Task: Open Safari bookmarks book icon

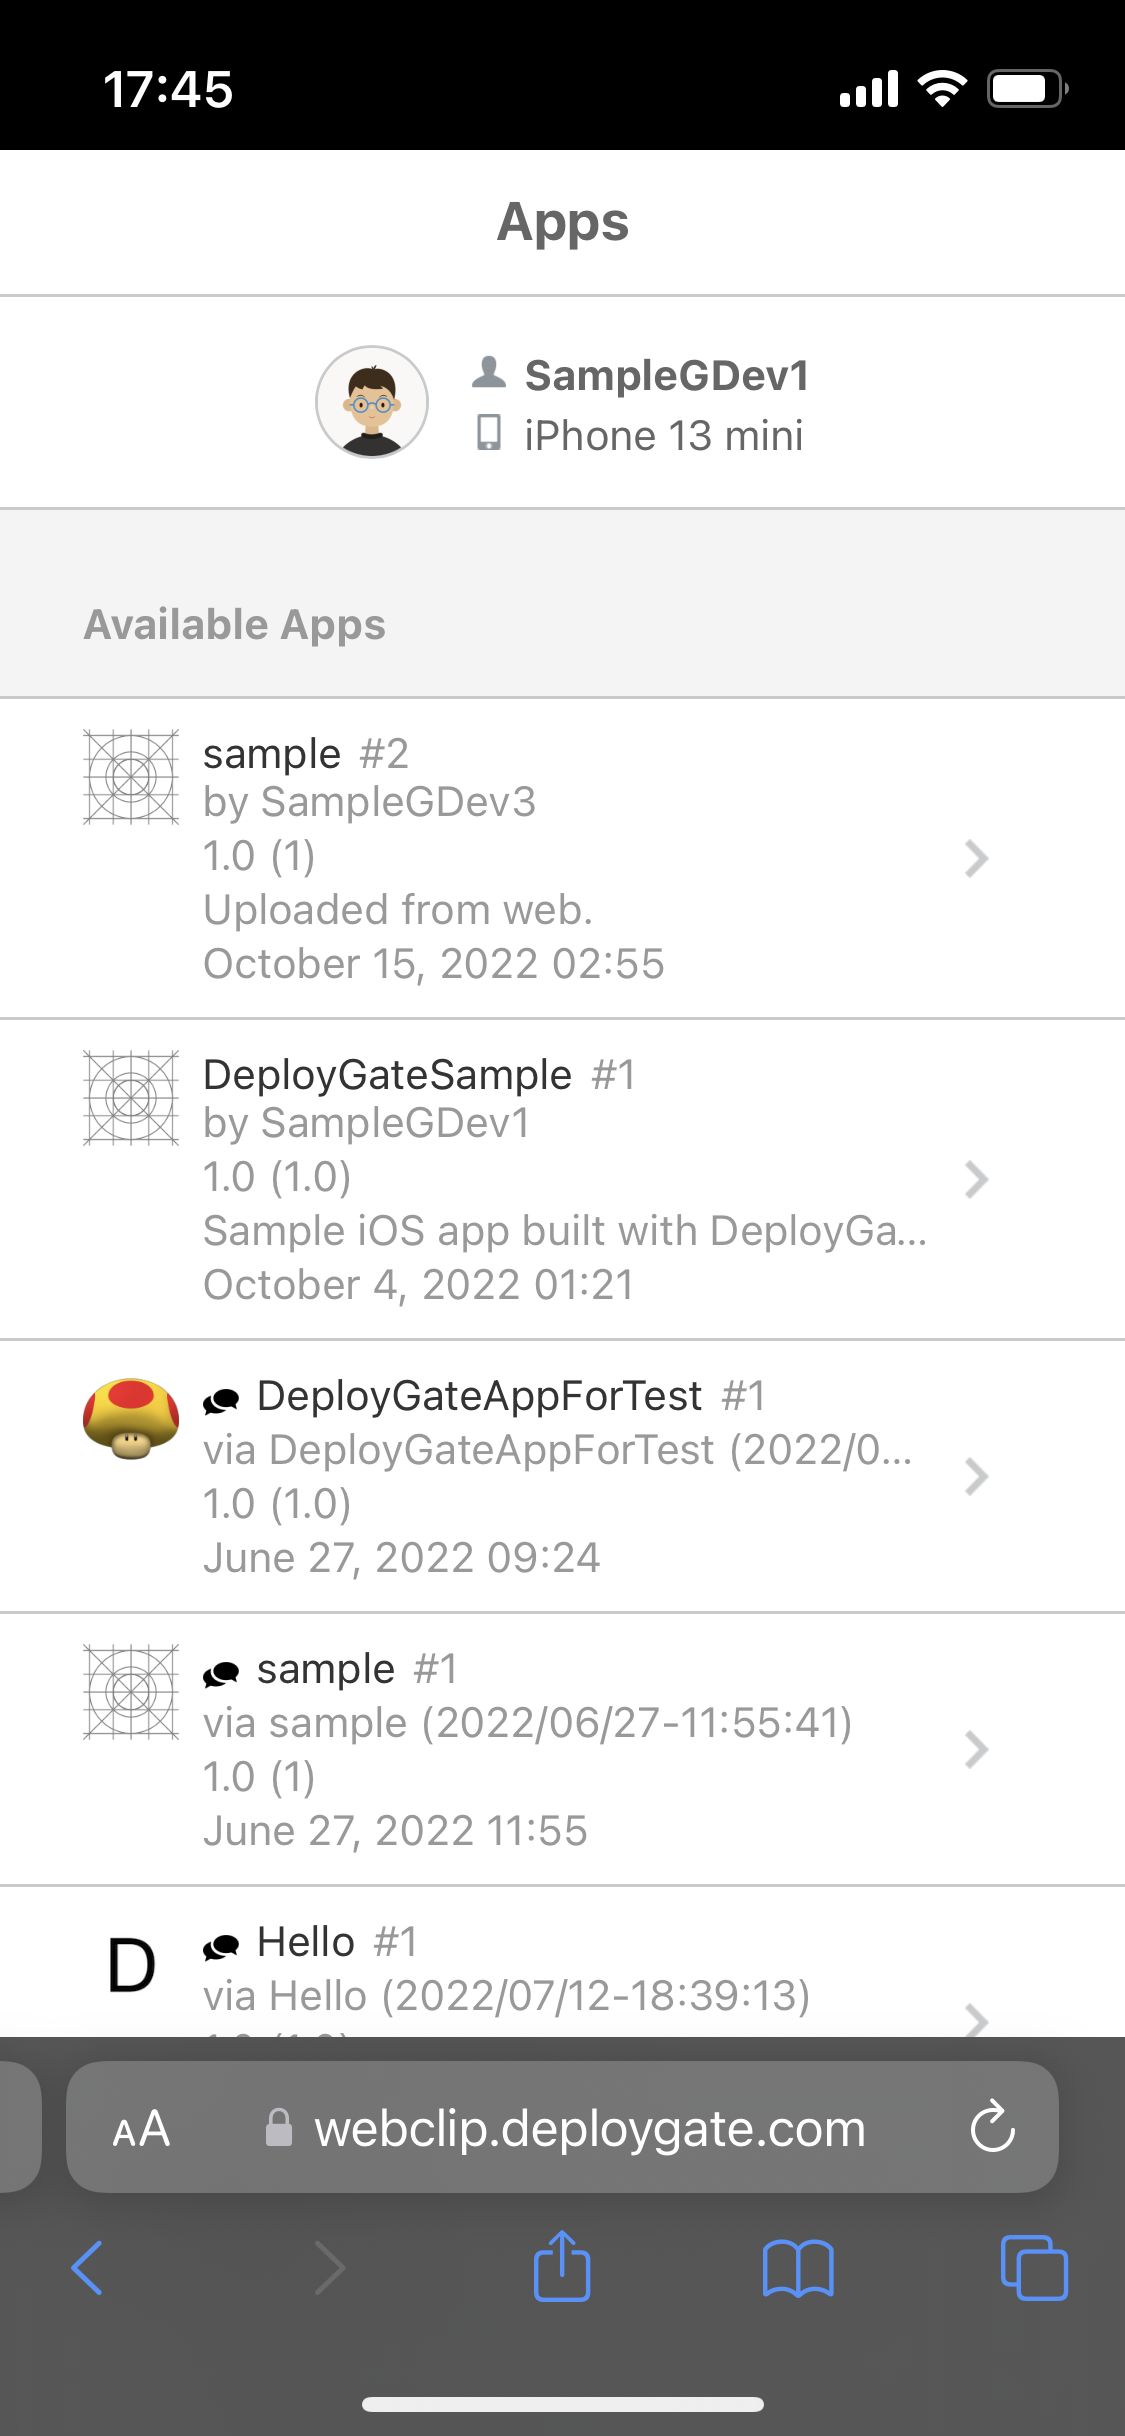Action: coord(798,2268)
